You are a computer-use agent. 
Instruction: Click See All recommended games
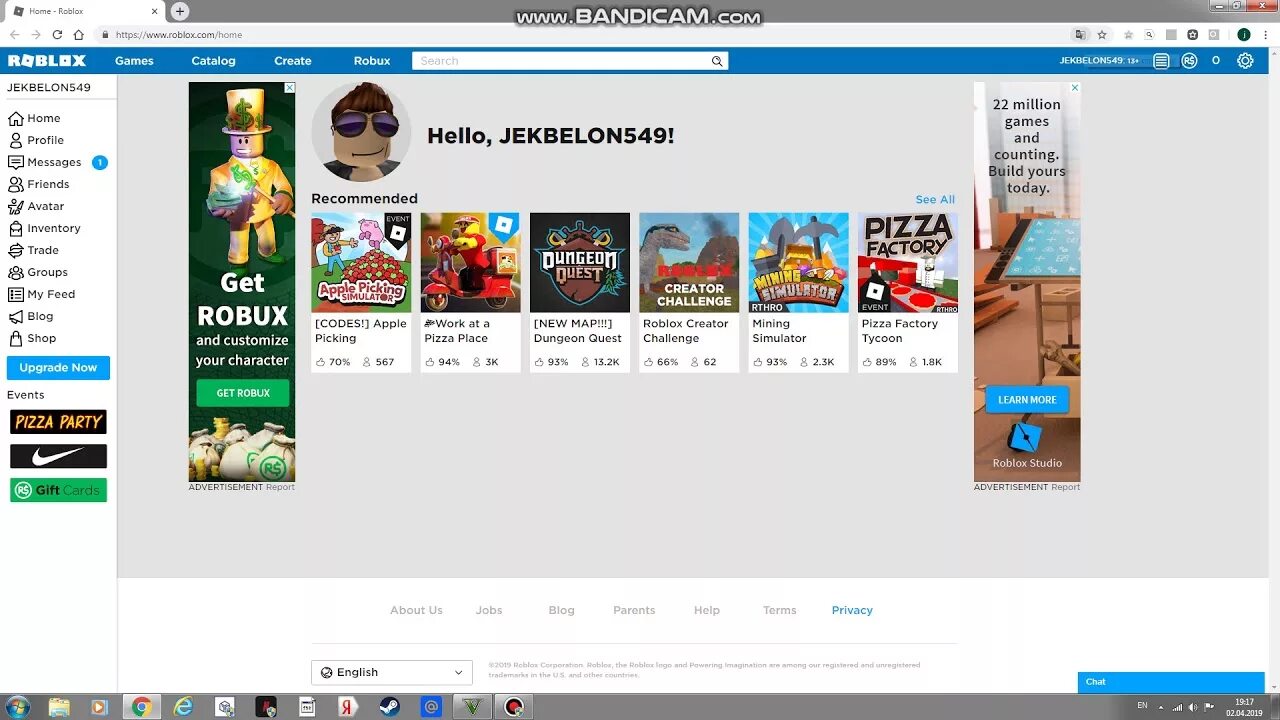(x=935, y=200)
